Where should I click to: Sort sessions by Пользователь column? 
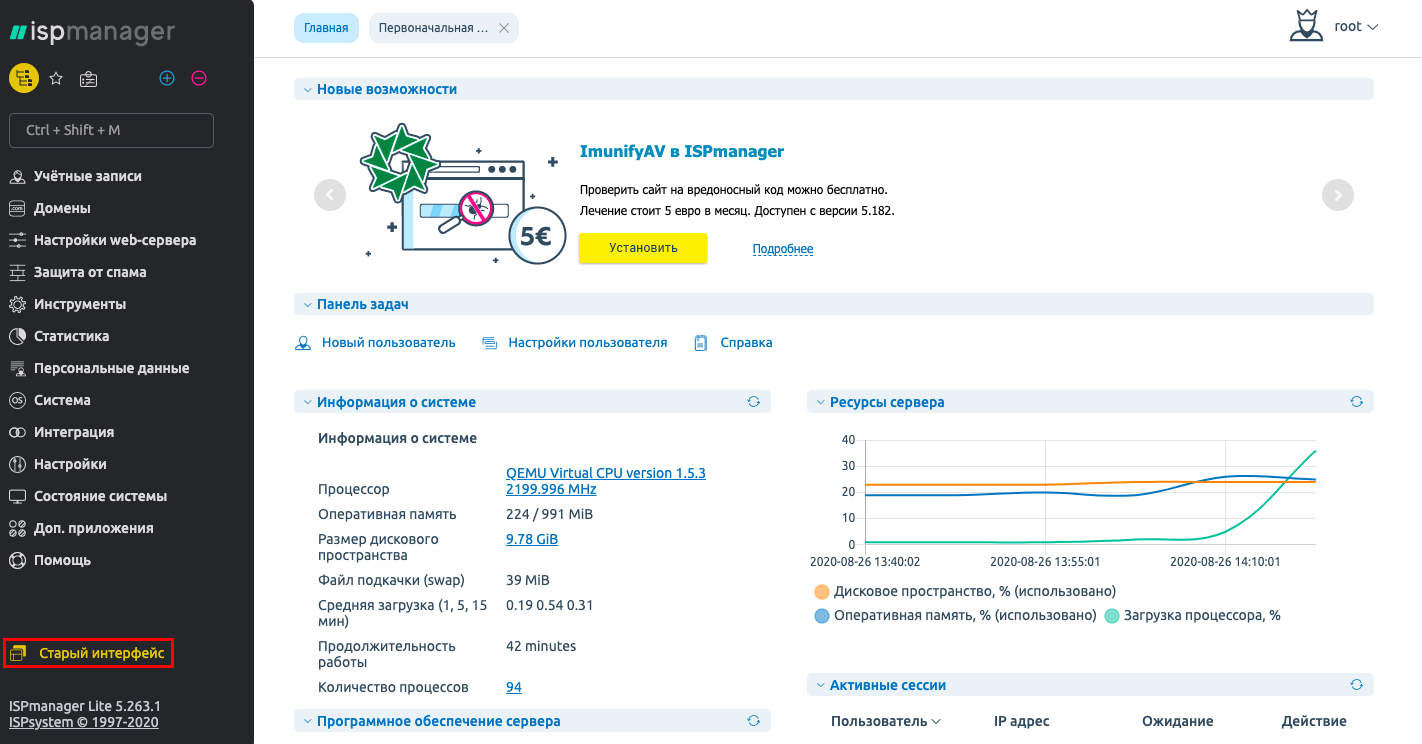pyautogui.click(x=886, y=721)
